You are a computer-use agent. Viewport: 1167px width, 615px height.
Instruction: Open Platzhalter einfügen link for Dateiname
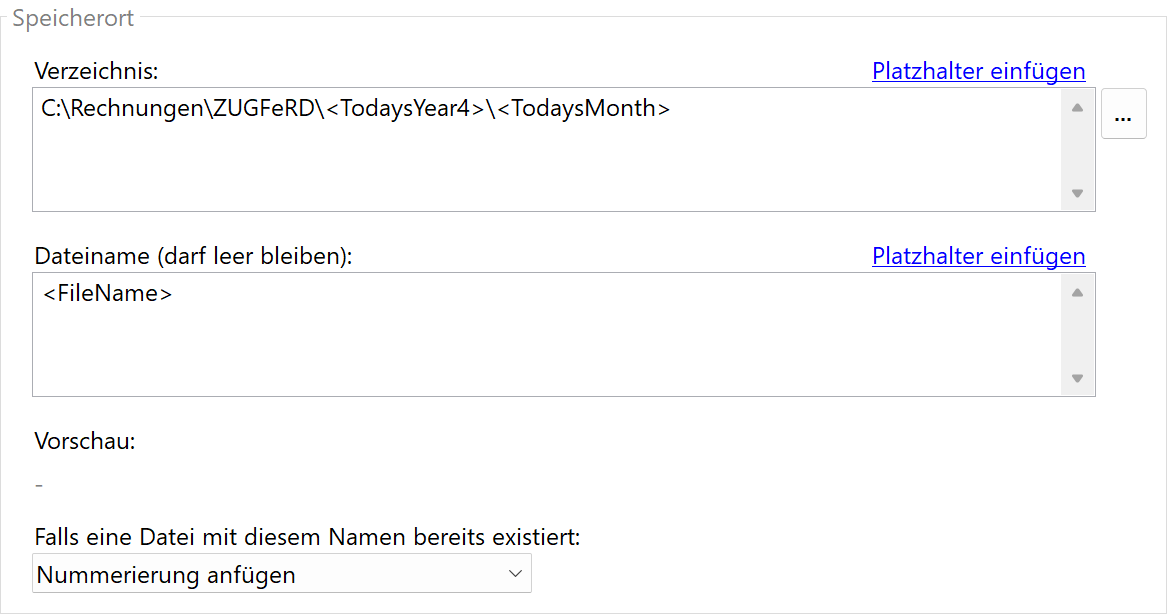978,256
